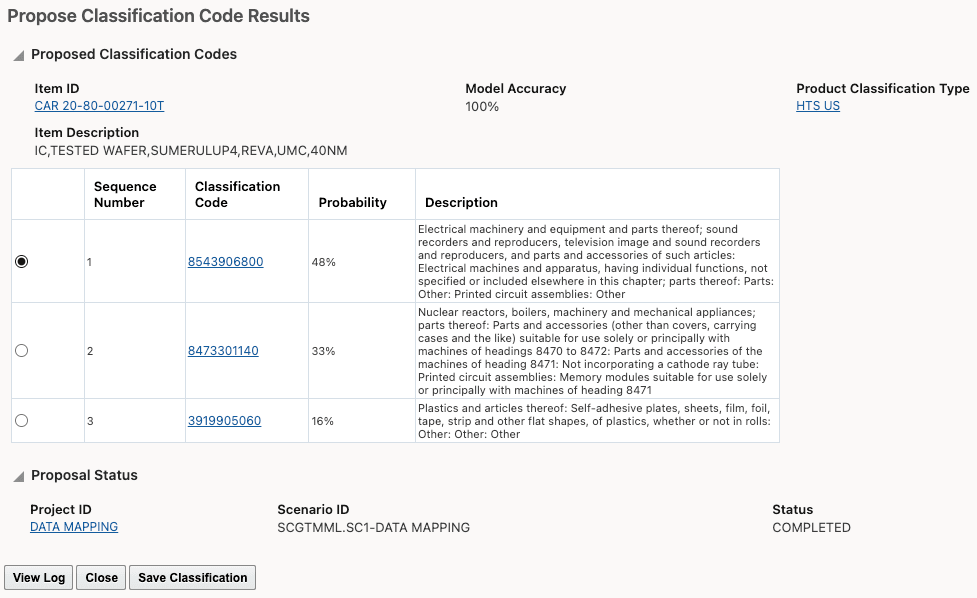Click the 48% probability cell
Viewport: 977px width, 598px height.
pos(362,262)
